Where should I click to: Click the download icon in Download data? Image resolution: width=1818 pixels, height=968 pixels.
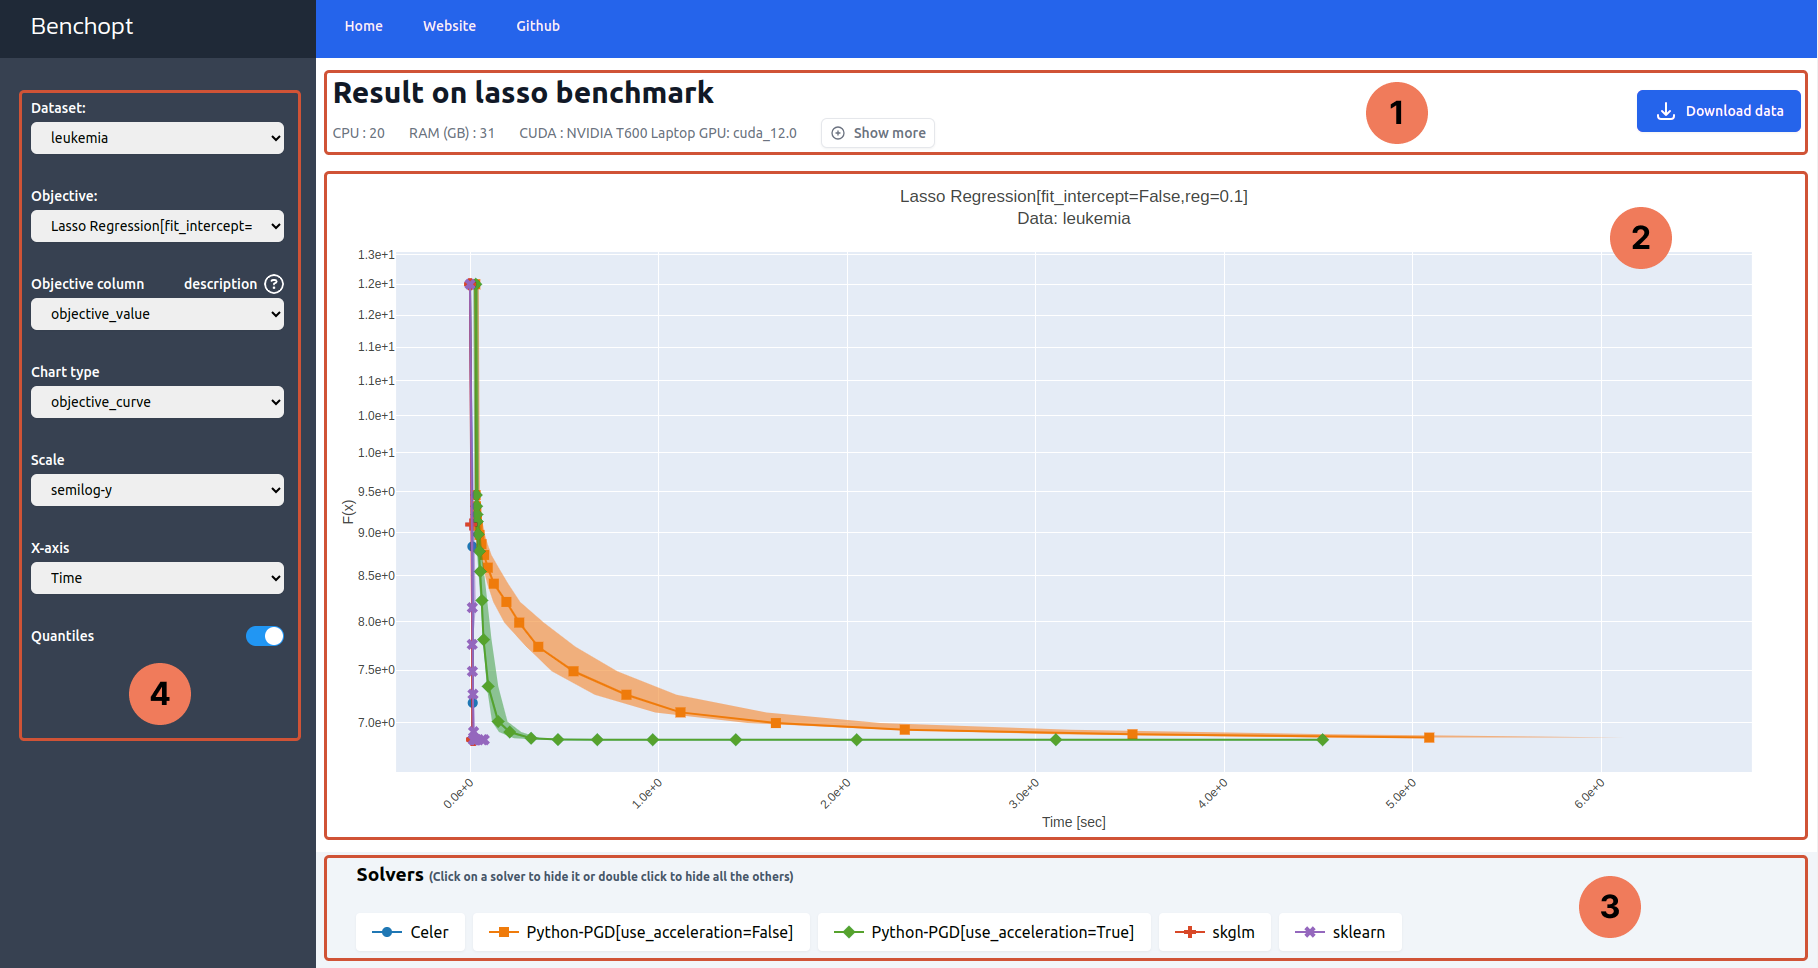click(x=1665, y=111)
